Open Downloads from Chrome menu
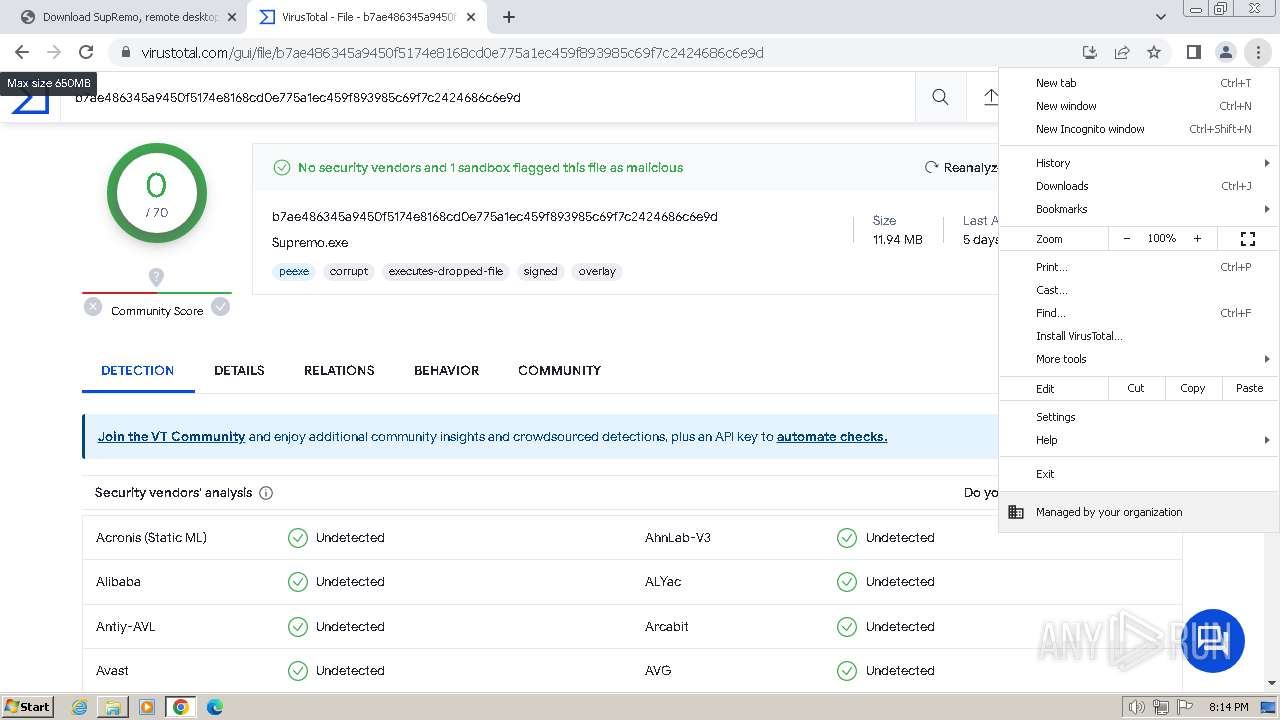 [1139, 186]
